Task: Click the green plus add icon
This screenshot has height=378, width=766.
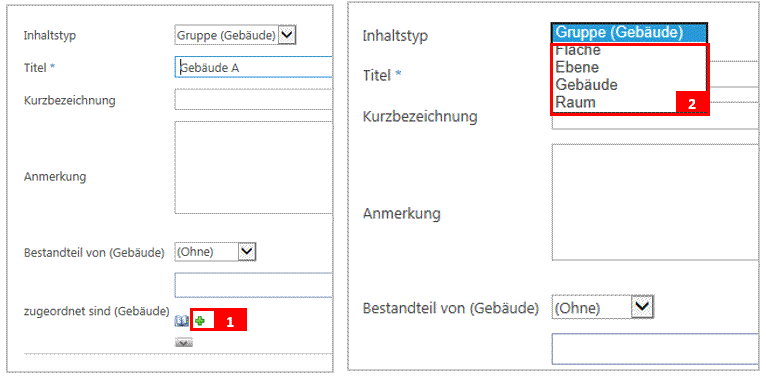Action: [200, 321]
